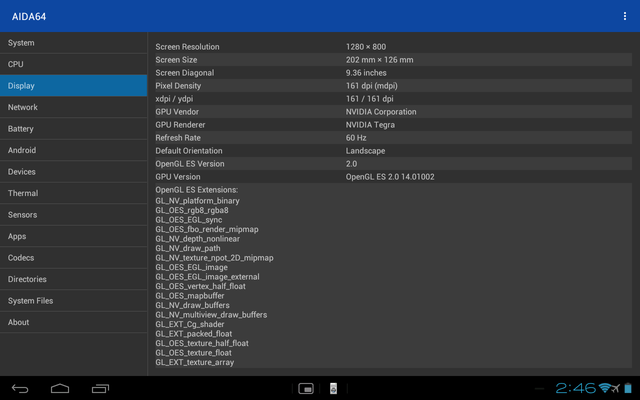The width and height of the screenshot is (640, 400).
Task: Select the GL_NV_depth_nonlinear extension
Action: 197,239
